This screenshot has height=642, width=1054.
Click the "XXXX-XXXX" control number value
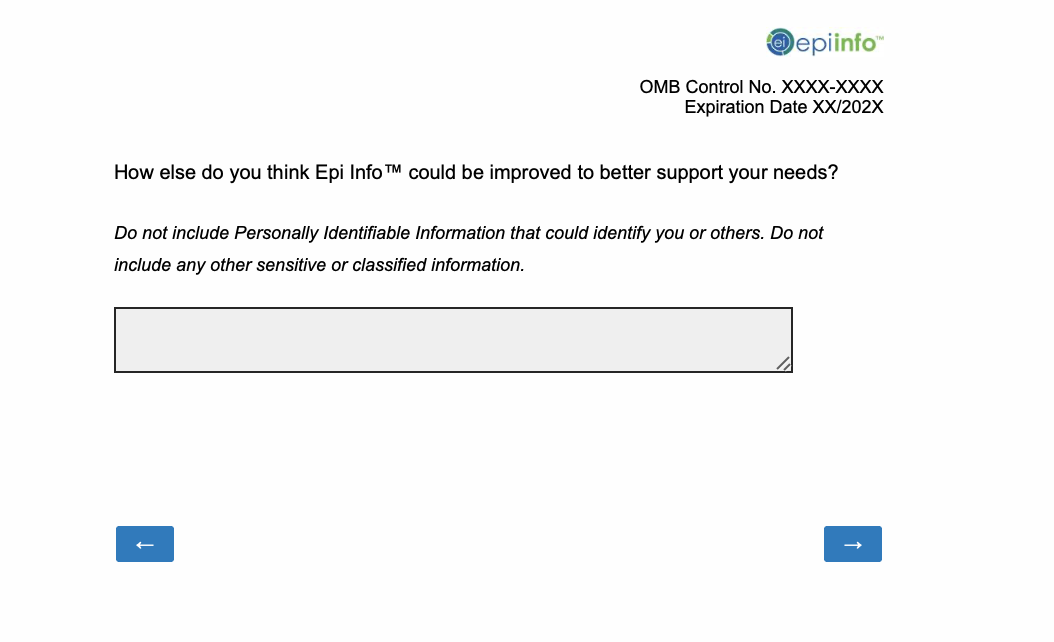[832, 87]
